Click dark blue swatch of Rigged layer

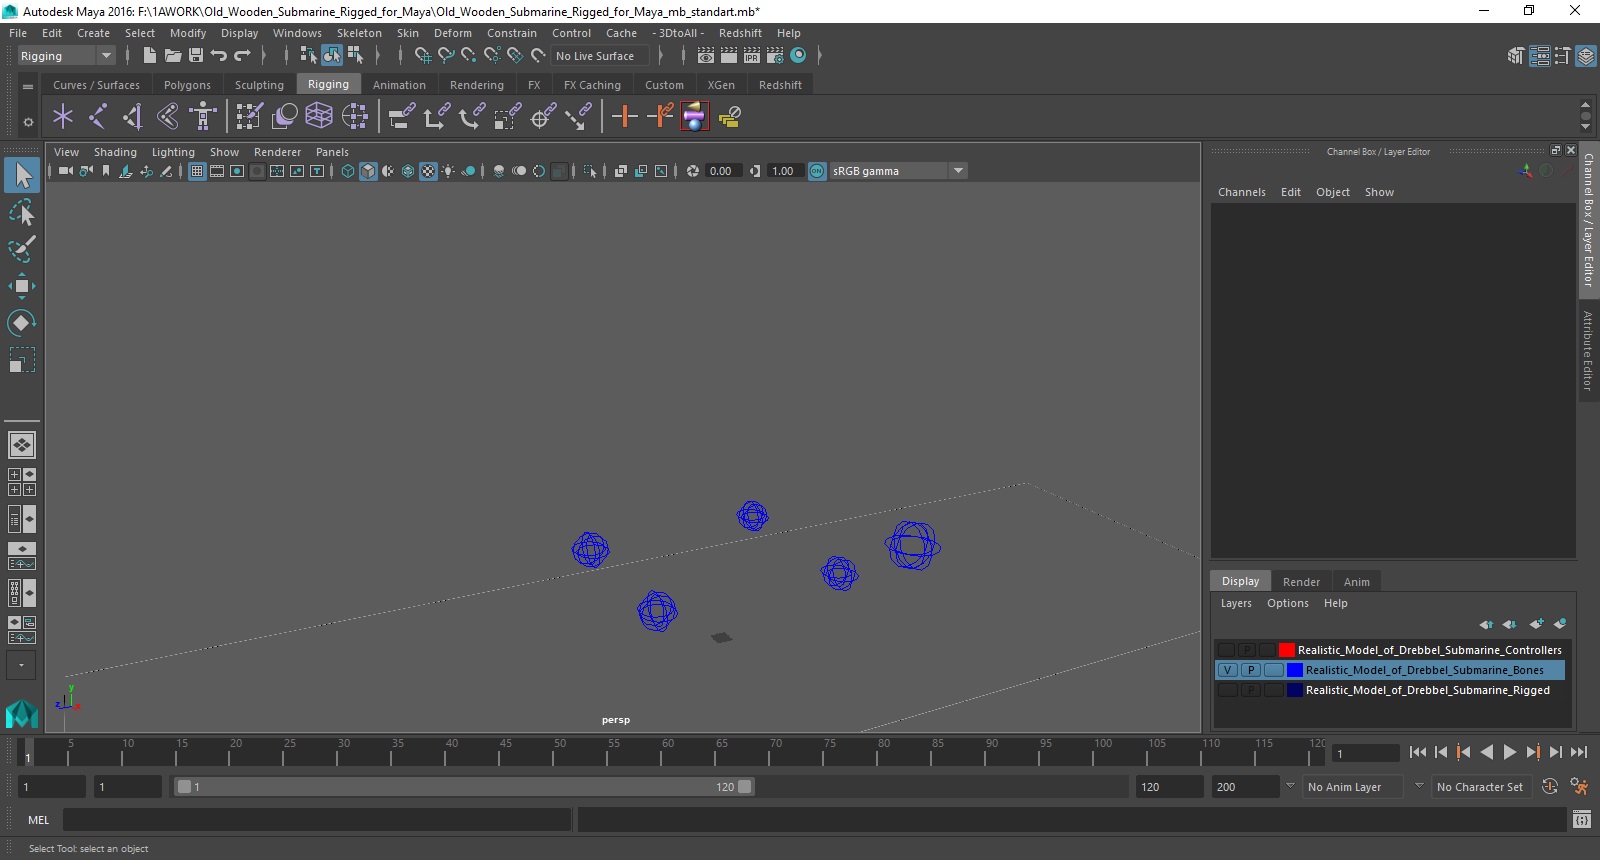point(1295,690)
